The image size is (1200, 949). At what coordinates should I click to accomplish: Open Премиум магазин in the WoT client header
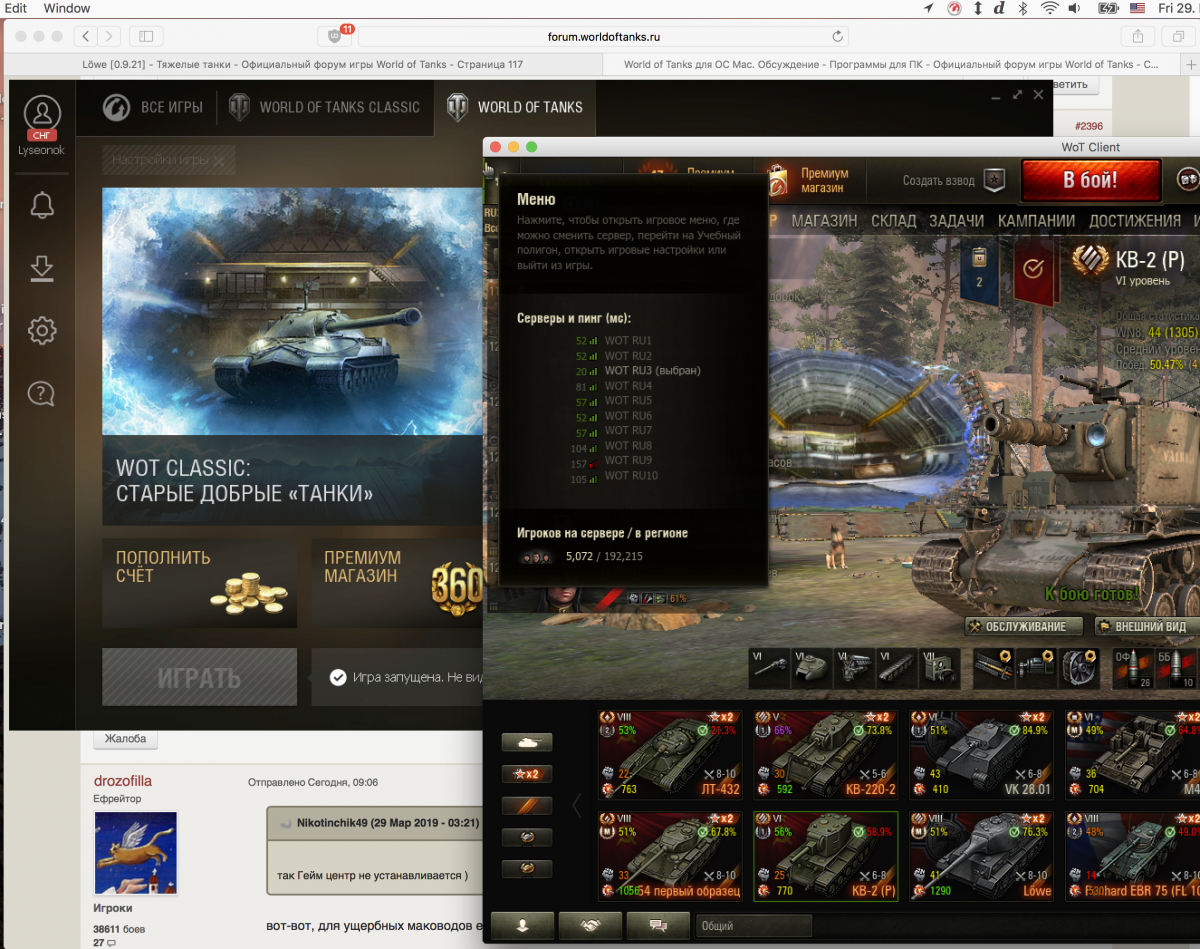click(x=808, y=181)
